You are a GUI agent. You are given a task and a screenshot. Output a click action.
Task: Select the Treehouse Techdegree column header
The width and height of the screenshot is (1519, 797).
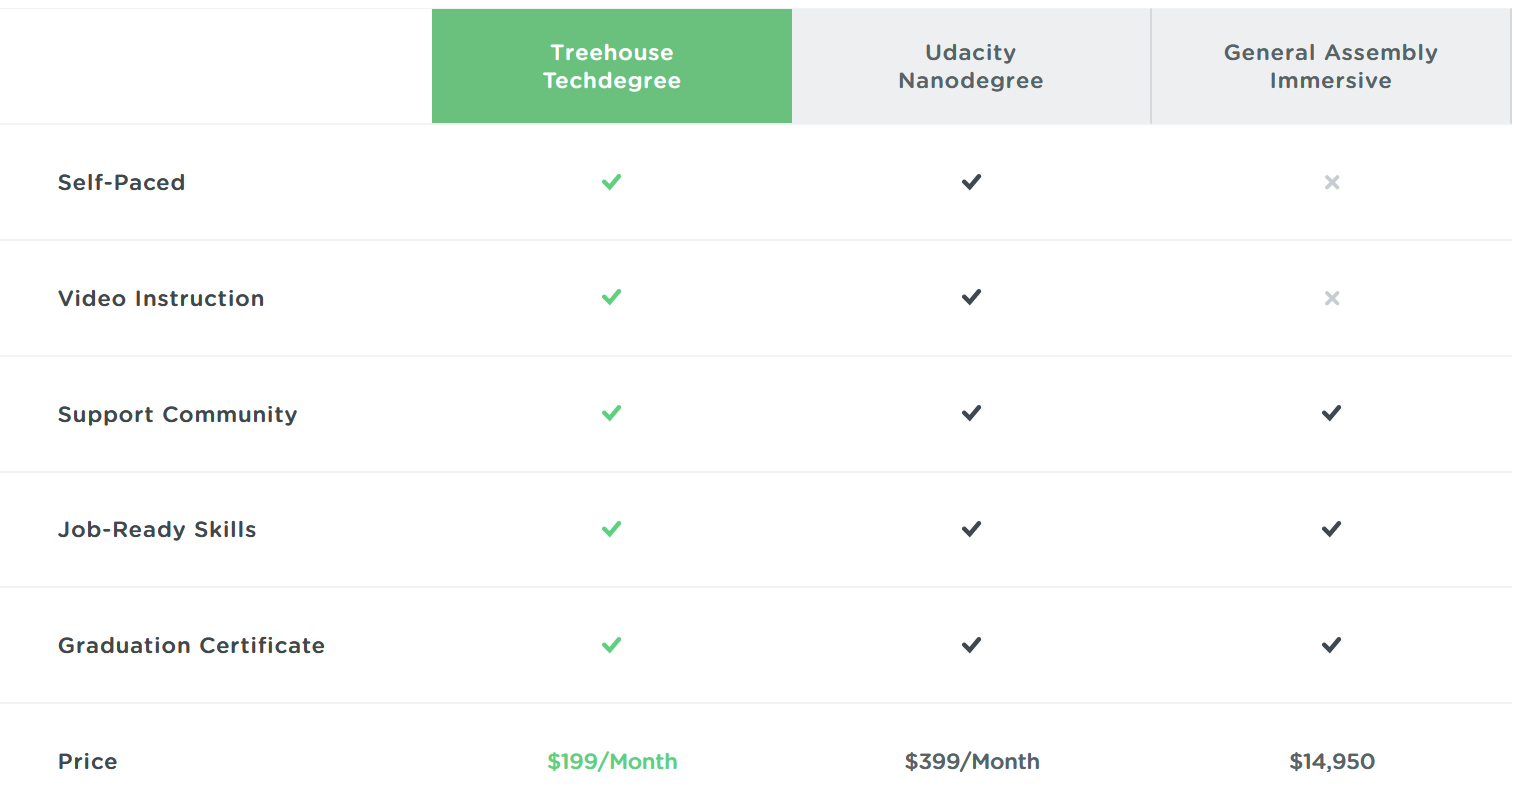point(612,66)
